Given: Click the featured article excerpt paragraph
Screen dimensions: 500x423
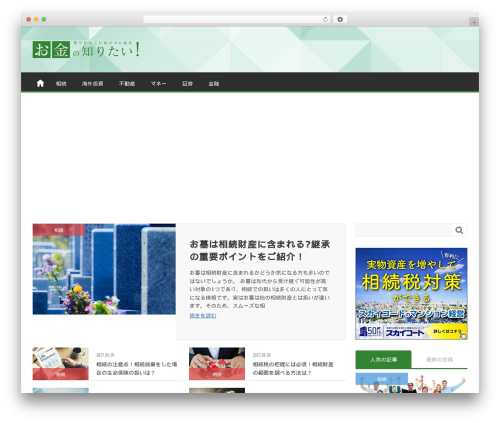Looking at the screenshot, I should [x=259, y=289].
